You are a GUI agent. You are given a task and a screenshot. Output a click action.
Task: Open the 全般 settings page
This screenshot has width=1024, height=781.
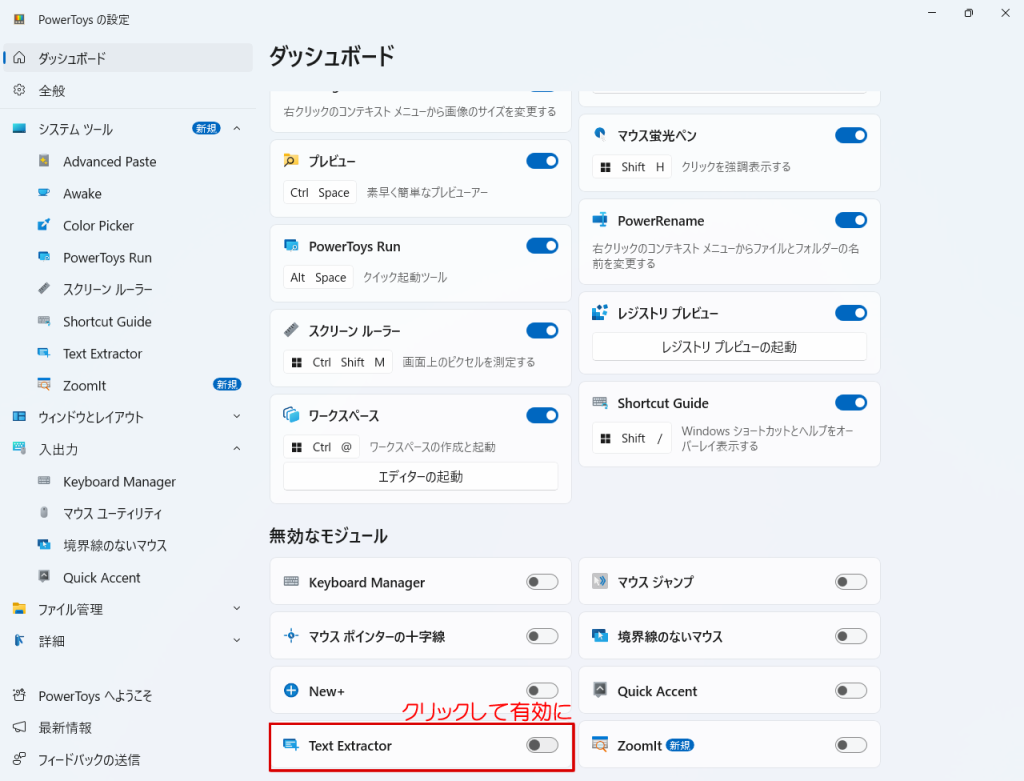tap(52, 91)
